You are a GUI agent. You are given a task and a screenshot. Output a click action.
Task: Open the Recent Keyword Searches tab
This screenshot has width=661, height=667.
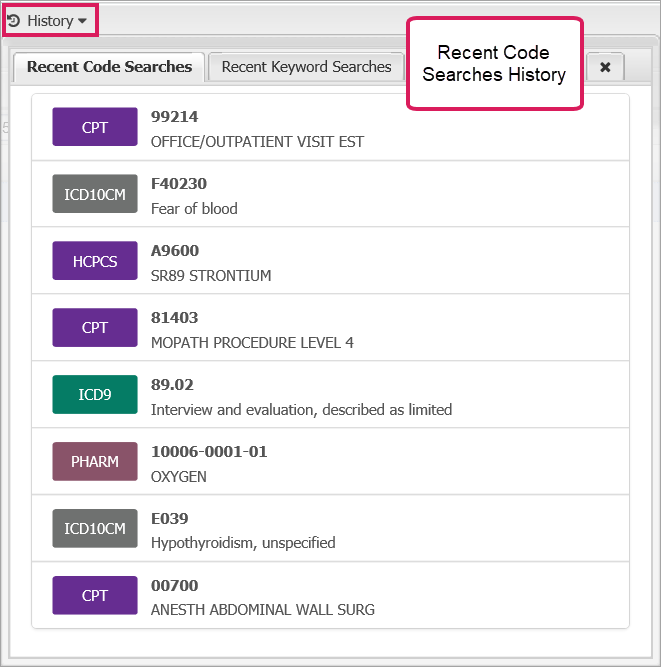(x=306, y=67)
